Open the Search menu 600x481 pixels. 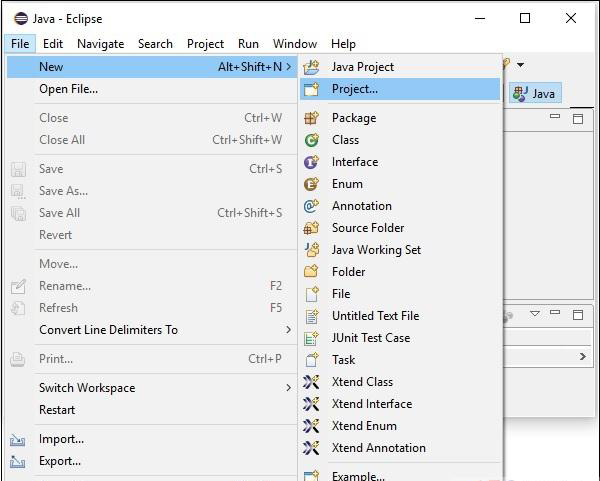[x=155, y=44]
